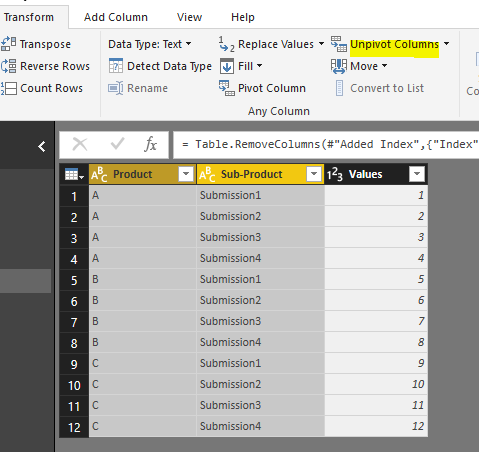The image size is (479, 452).
Task: Click Submission1 cell in row 1
Action: pos(261,195)
